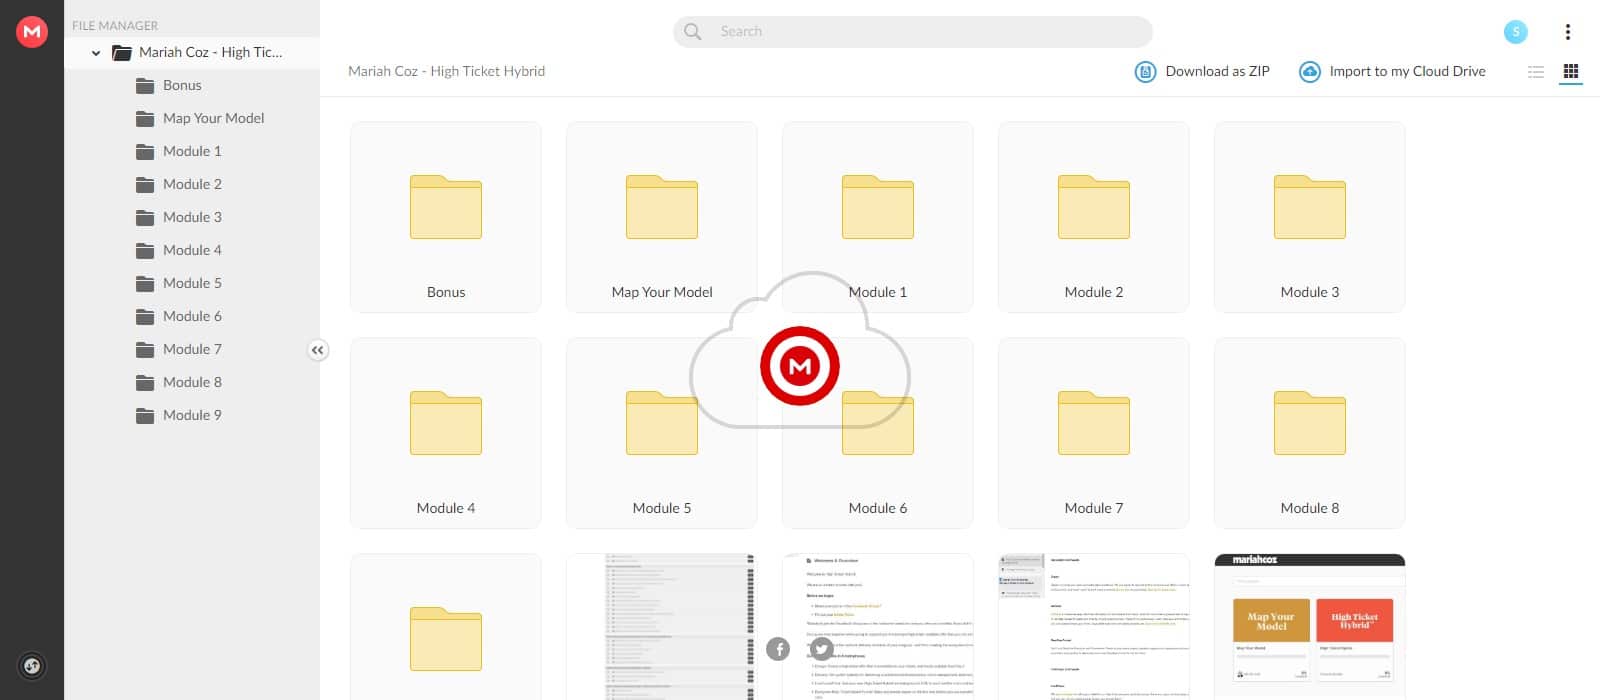This screenshot has width=1600, height=700.
Task: Share via the Twitter icon
Action: pyautogui.click(x=821, y=649)
